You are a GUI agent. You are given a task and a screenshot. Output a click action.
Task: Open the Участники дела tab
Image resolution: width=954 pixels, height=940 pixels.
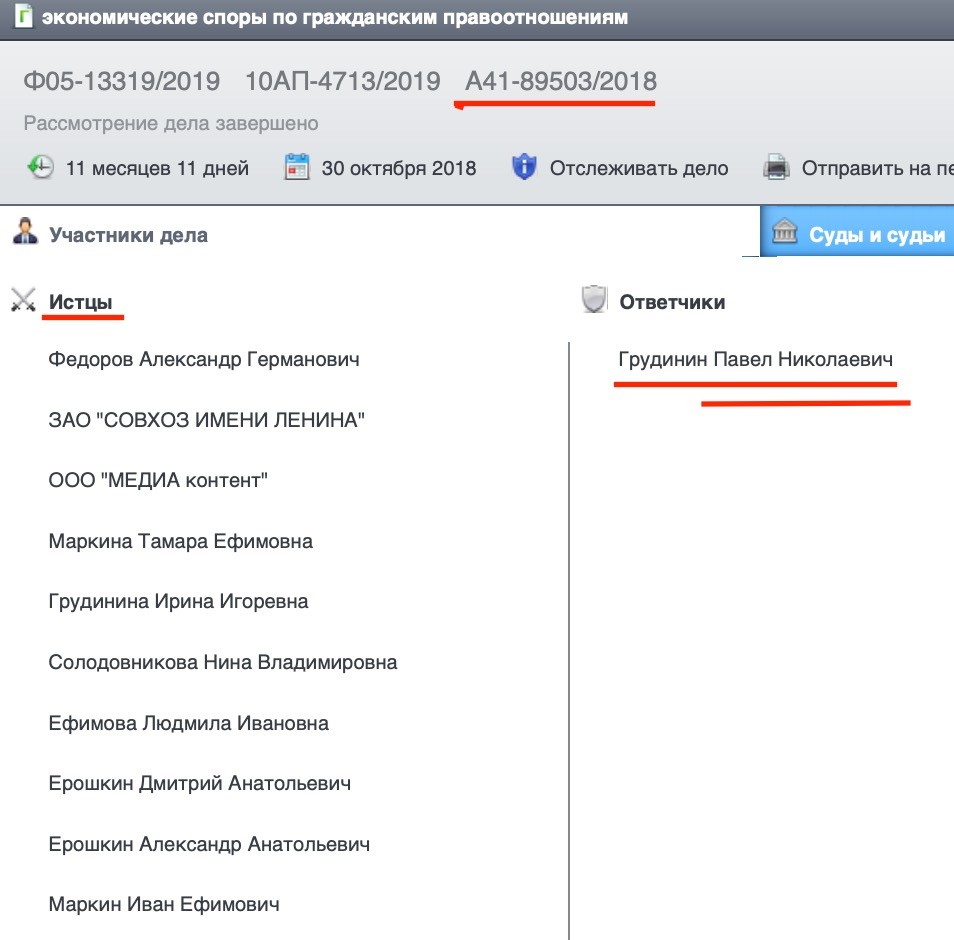pyautogui.click(x=128, y=236)
